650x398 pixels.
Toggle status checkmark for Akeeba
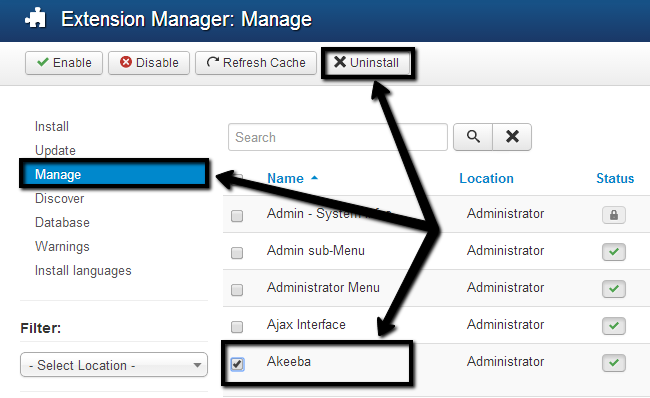tap(614, 363)
